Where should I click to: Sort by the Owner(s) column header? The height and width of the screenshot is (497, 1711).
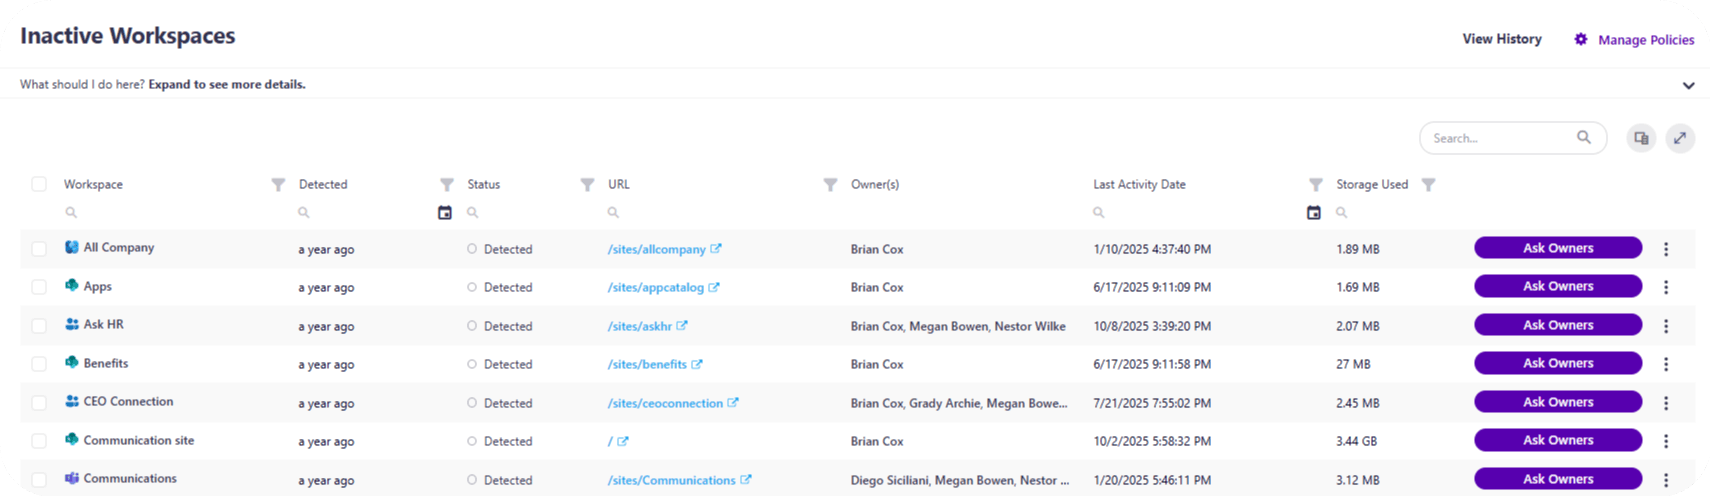875,185
